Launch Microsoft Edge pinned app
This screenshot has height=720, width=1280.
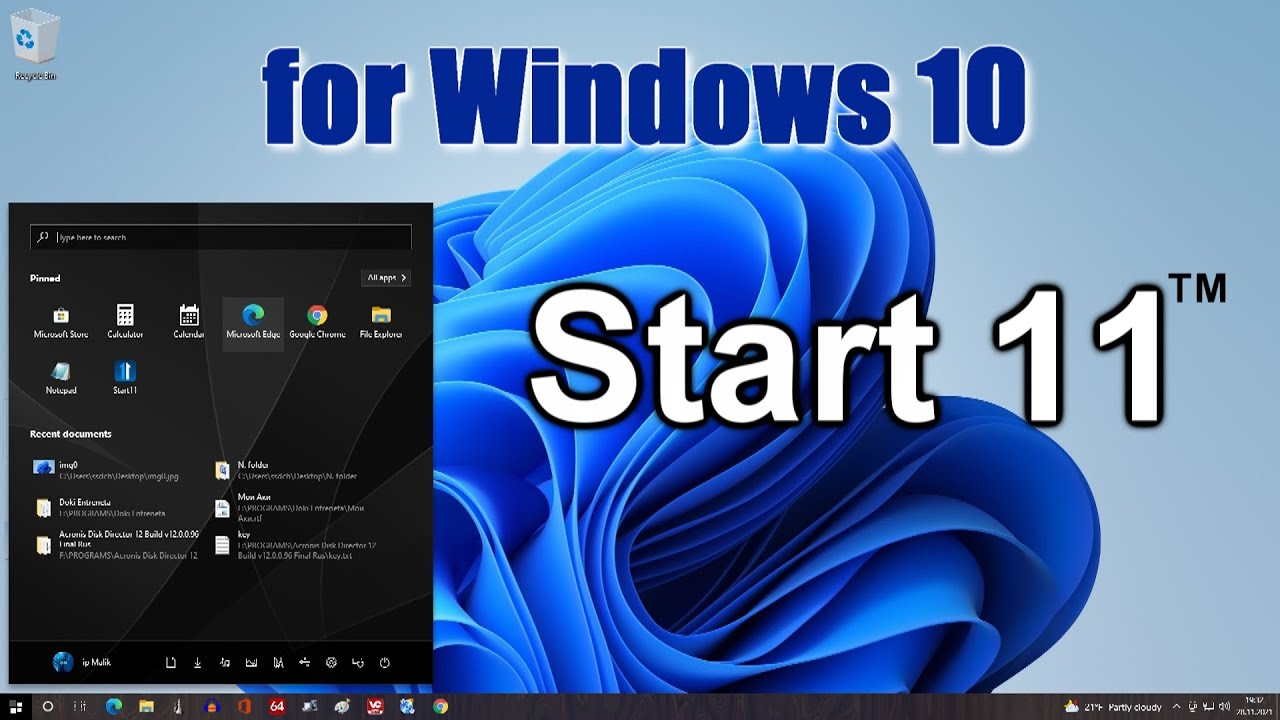point(253,322)
